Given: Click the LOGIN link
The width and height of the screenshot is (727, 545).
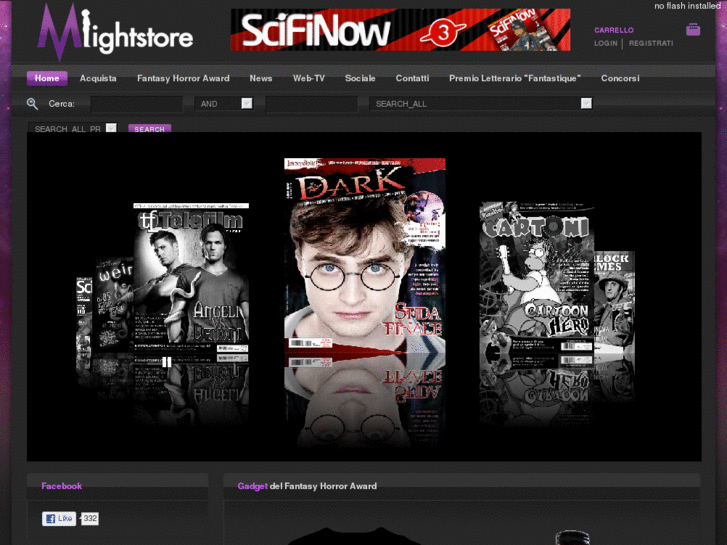Looking at the screenshot, I should (606, 43).
